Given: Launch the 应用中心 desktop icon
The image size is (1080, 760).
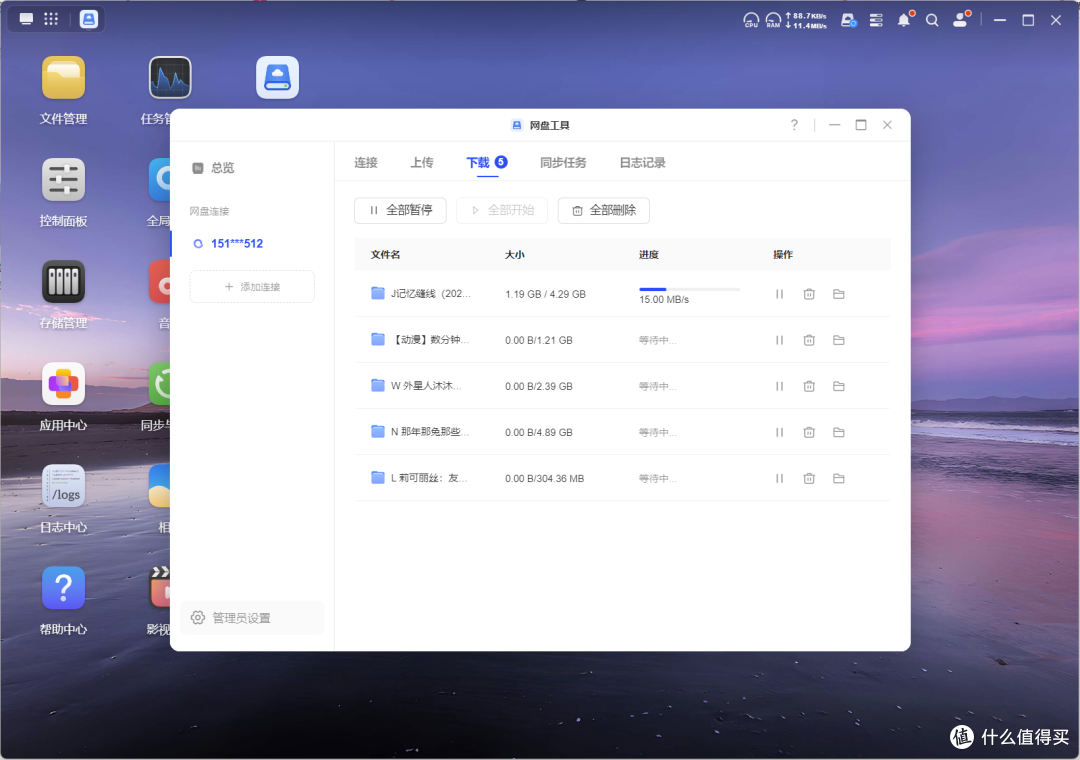Looking at the screenshot, I should [63, 384].
